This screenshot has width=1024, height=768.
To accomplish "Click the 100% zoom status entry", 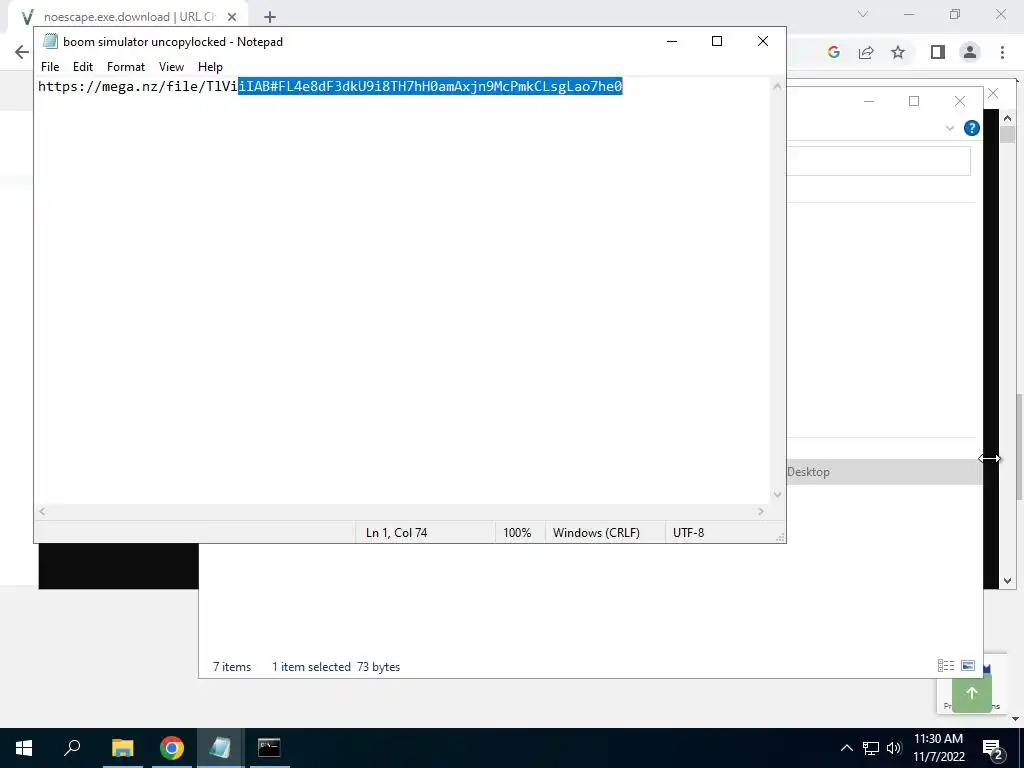I will pyautogui.click(x=517, y=533).
